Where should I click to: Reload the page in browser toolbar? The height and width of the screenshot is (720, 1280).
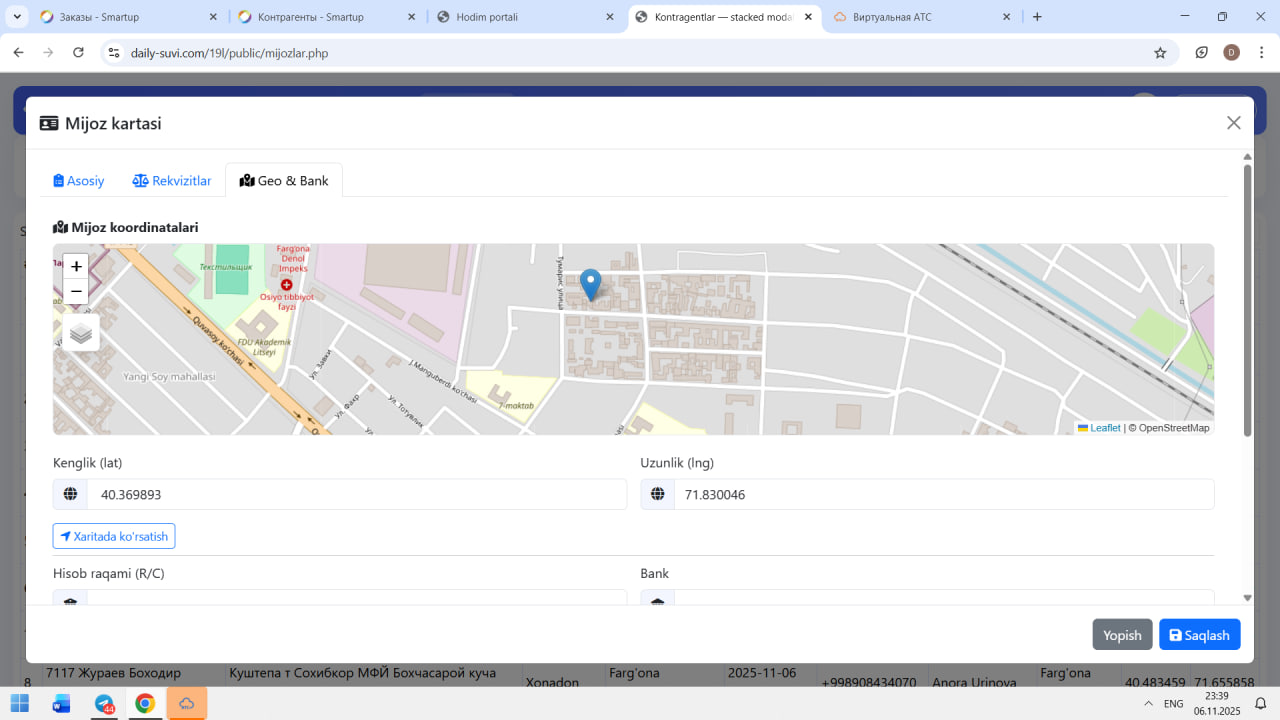coord(78,53)
